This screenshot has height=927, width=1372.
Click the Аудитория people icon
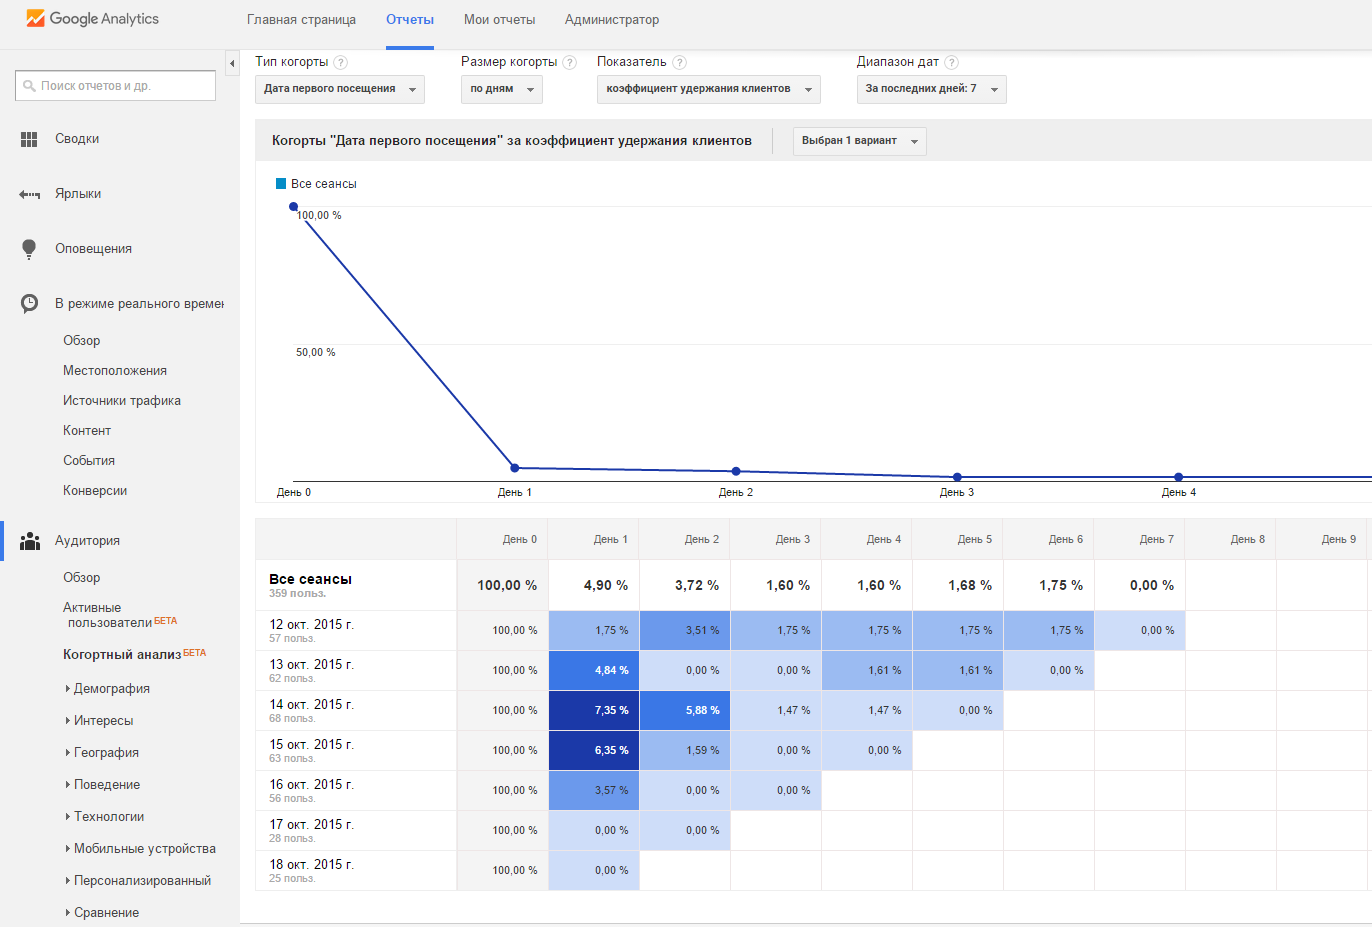tap(30, 541)
